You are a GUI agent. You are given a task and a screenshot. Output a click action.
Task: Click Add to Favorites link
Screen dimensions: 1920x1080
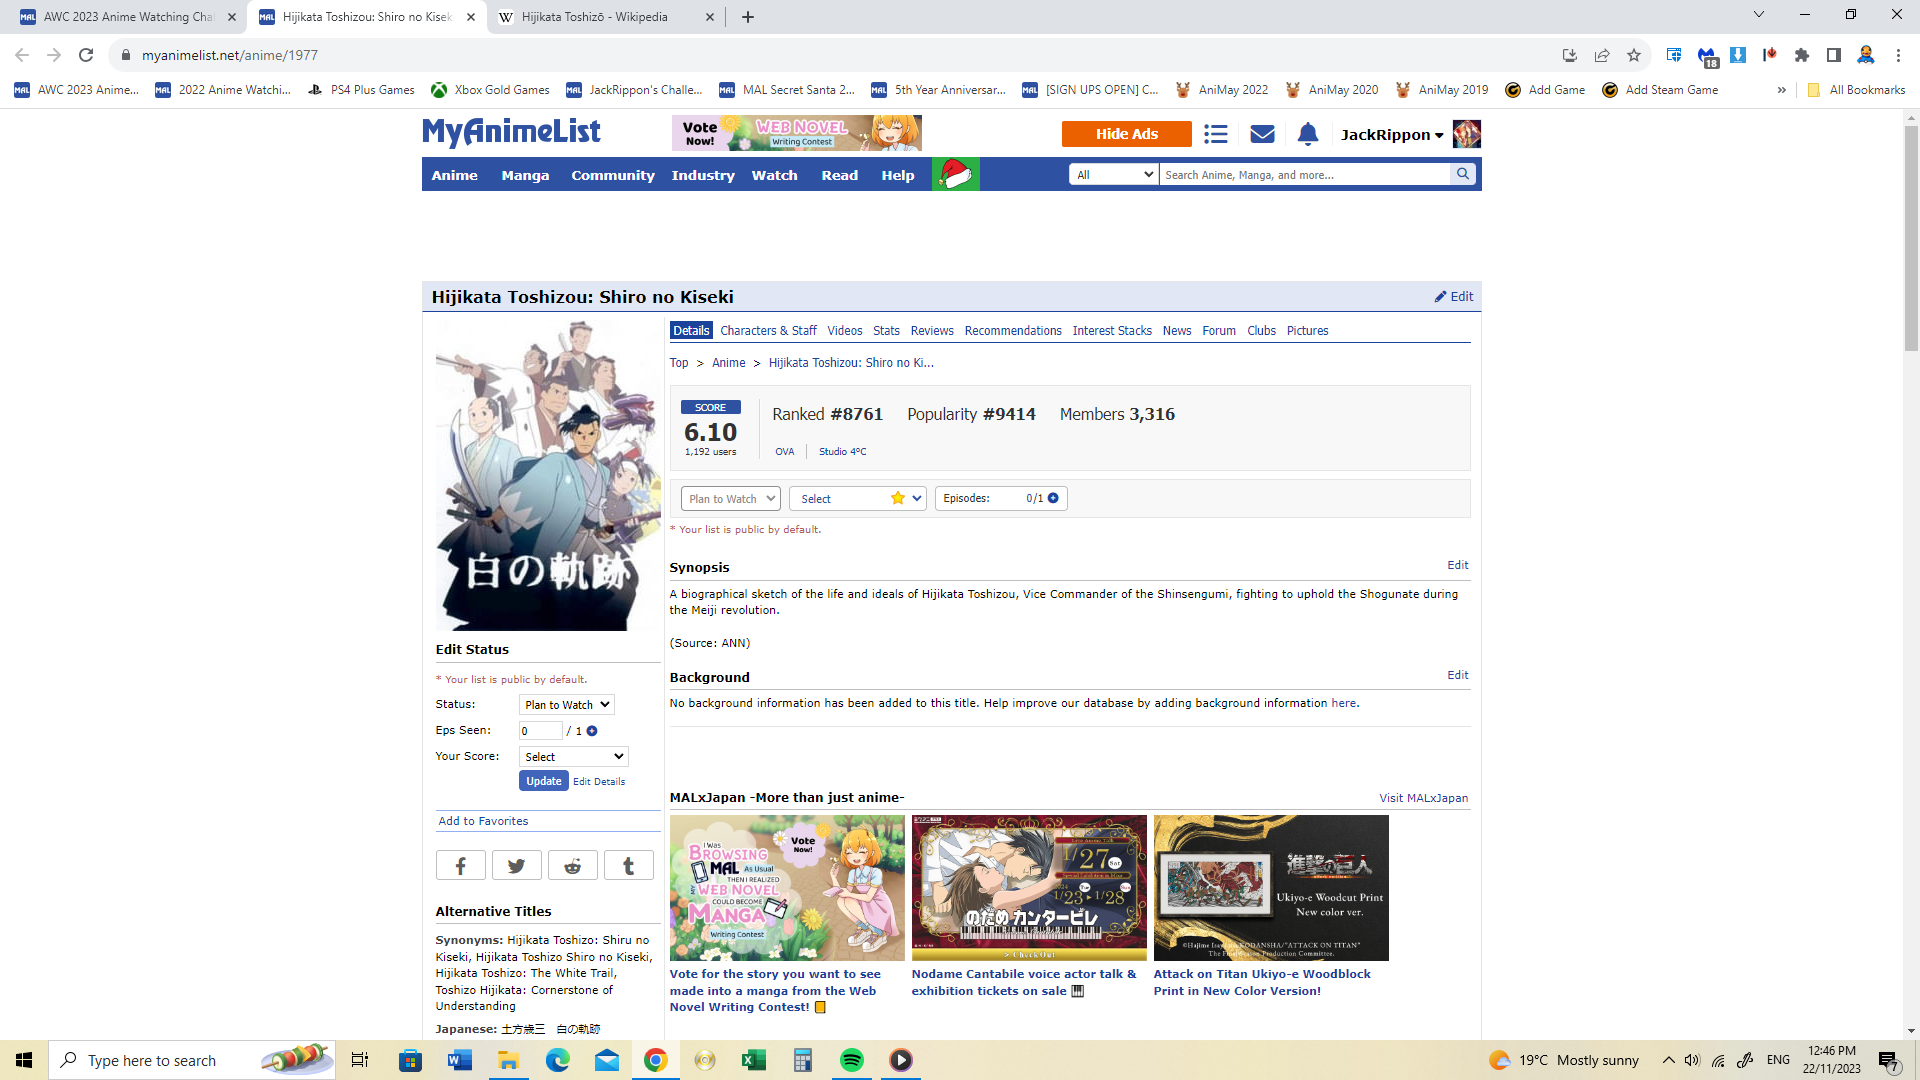coord(483,821)
